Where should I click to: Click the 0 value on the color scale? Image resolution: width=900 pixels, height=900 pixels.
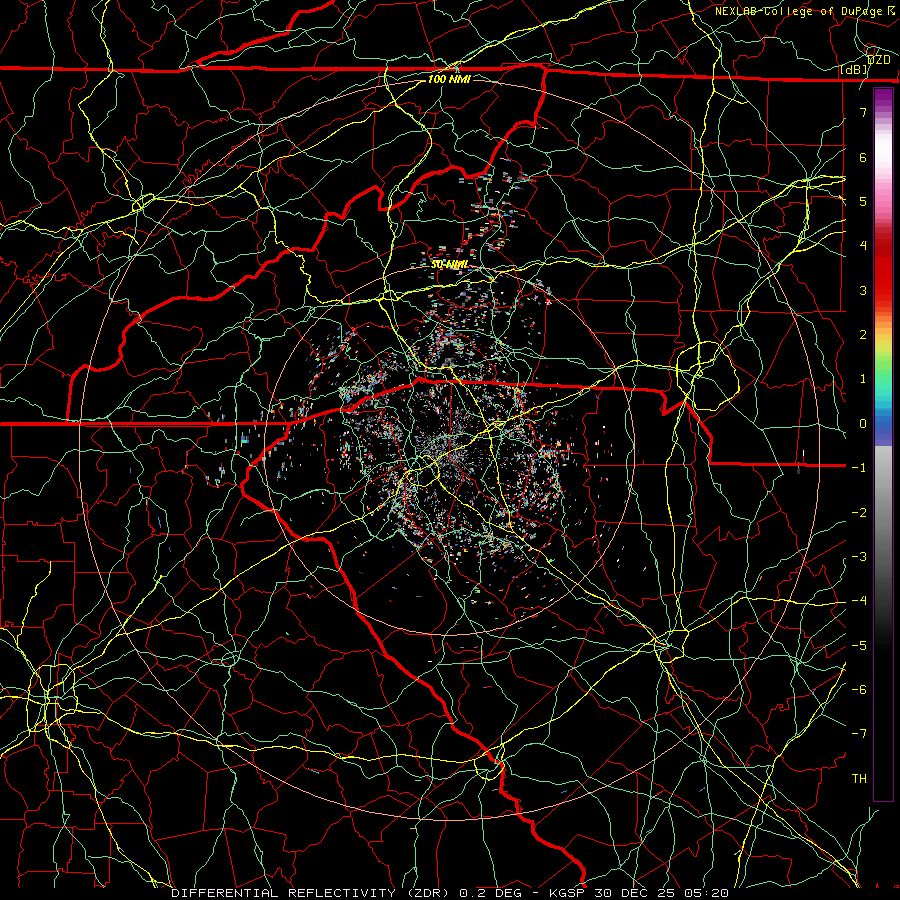tap(863, 424)
